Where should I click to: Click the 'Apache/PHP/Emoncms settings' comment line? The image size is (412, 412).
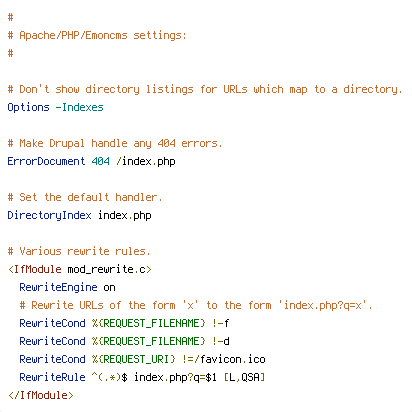(97, 35)
